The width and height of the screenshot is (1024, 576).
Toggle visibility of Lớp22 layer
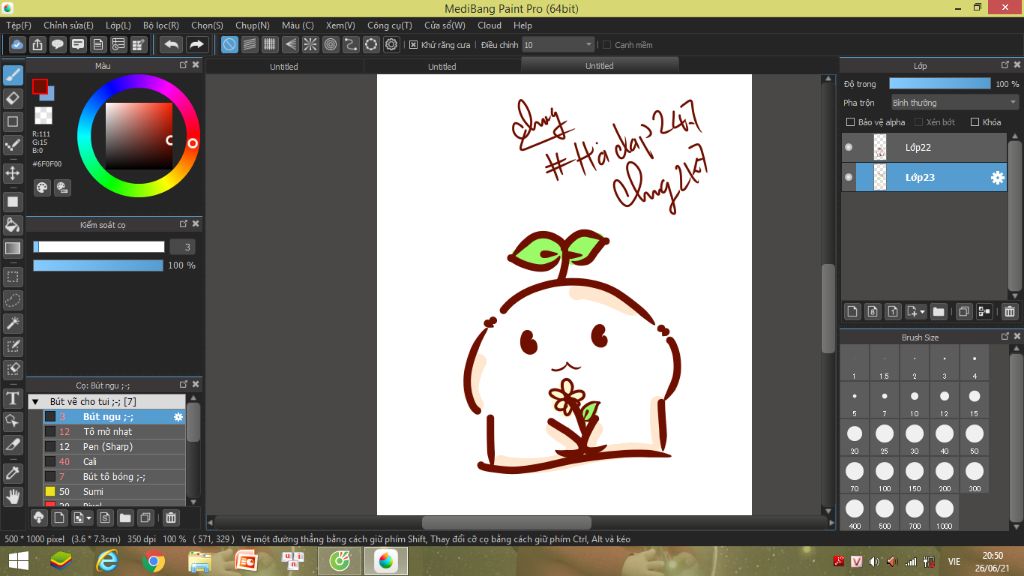849,147
